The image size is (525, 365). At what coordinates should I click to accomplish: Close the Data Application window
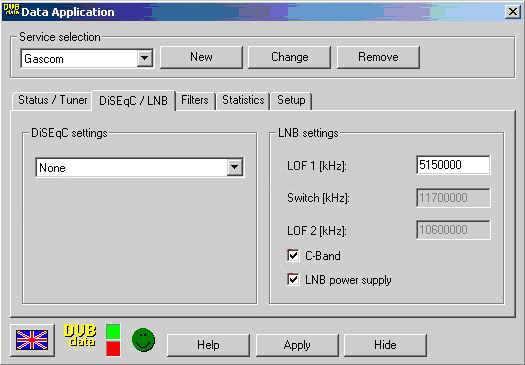point(513,12)
